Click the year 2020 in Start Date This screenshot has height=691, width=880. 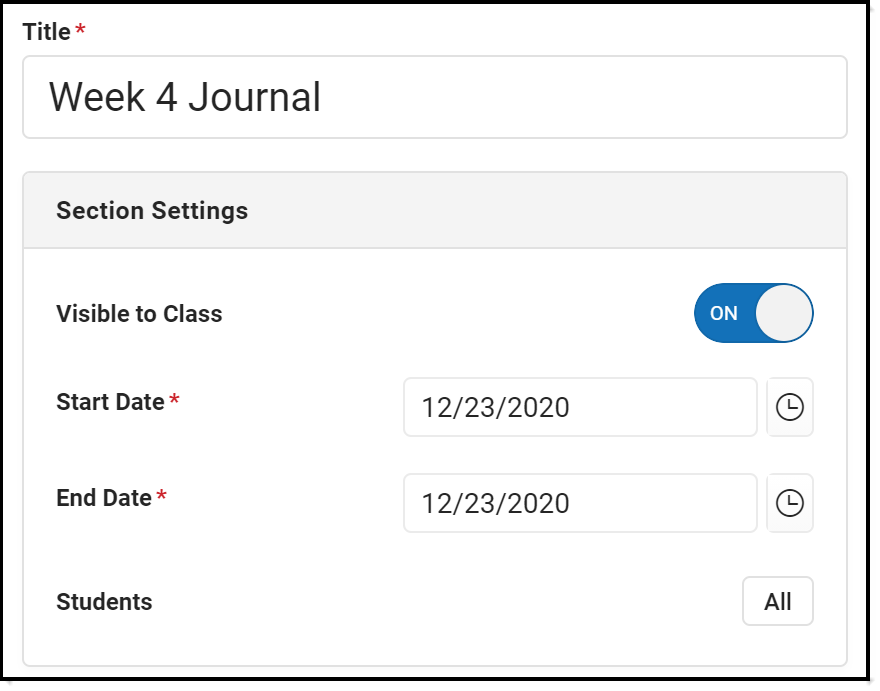(x=537, y=408)
